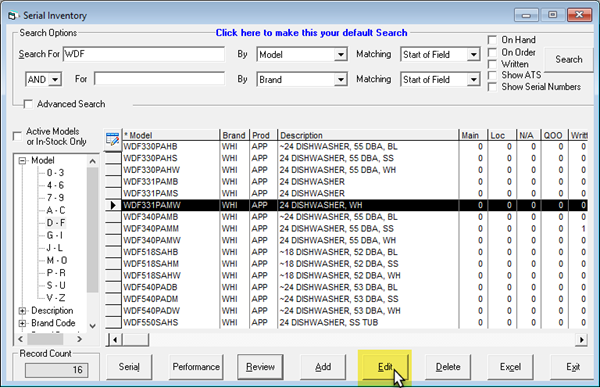Select the 0 - 3 tree range
The width and height of the screenshot is (600, 388).
[x=55, y=173]
